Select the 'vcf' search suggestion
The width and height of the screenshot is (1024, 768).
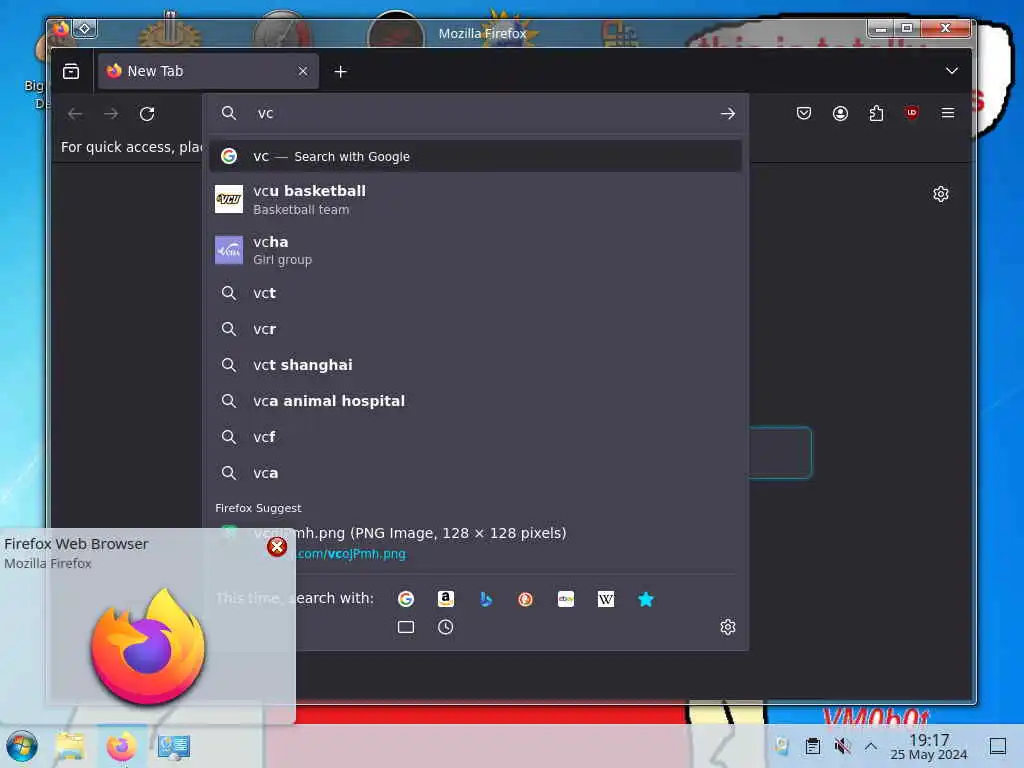[475, 437]
